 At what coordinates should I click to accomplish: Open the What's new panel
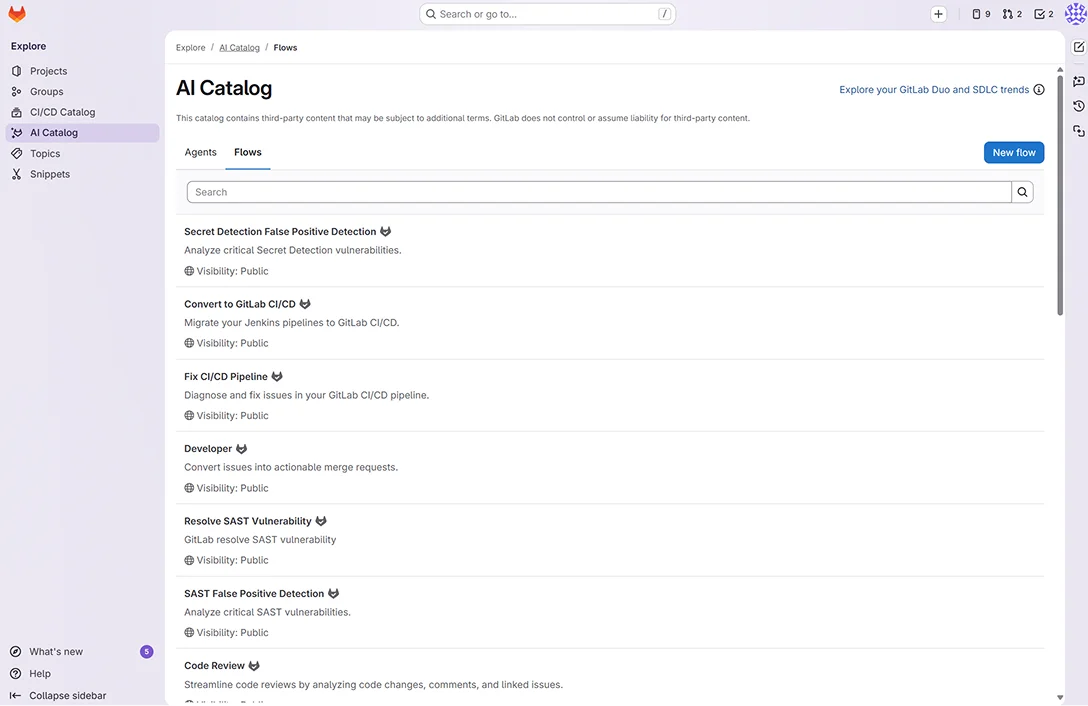[56, 651]
